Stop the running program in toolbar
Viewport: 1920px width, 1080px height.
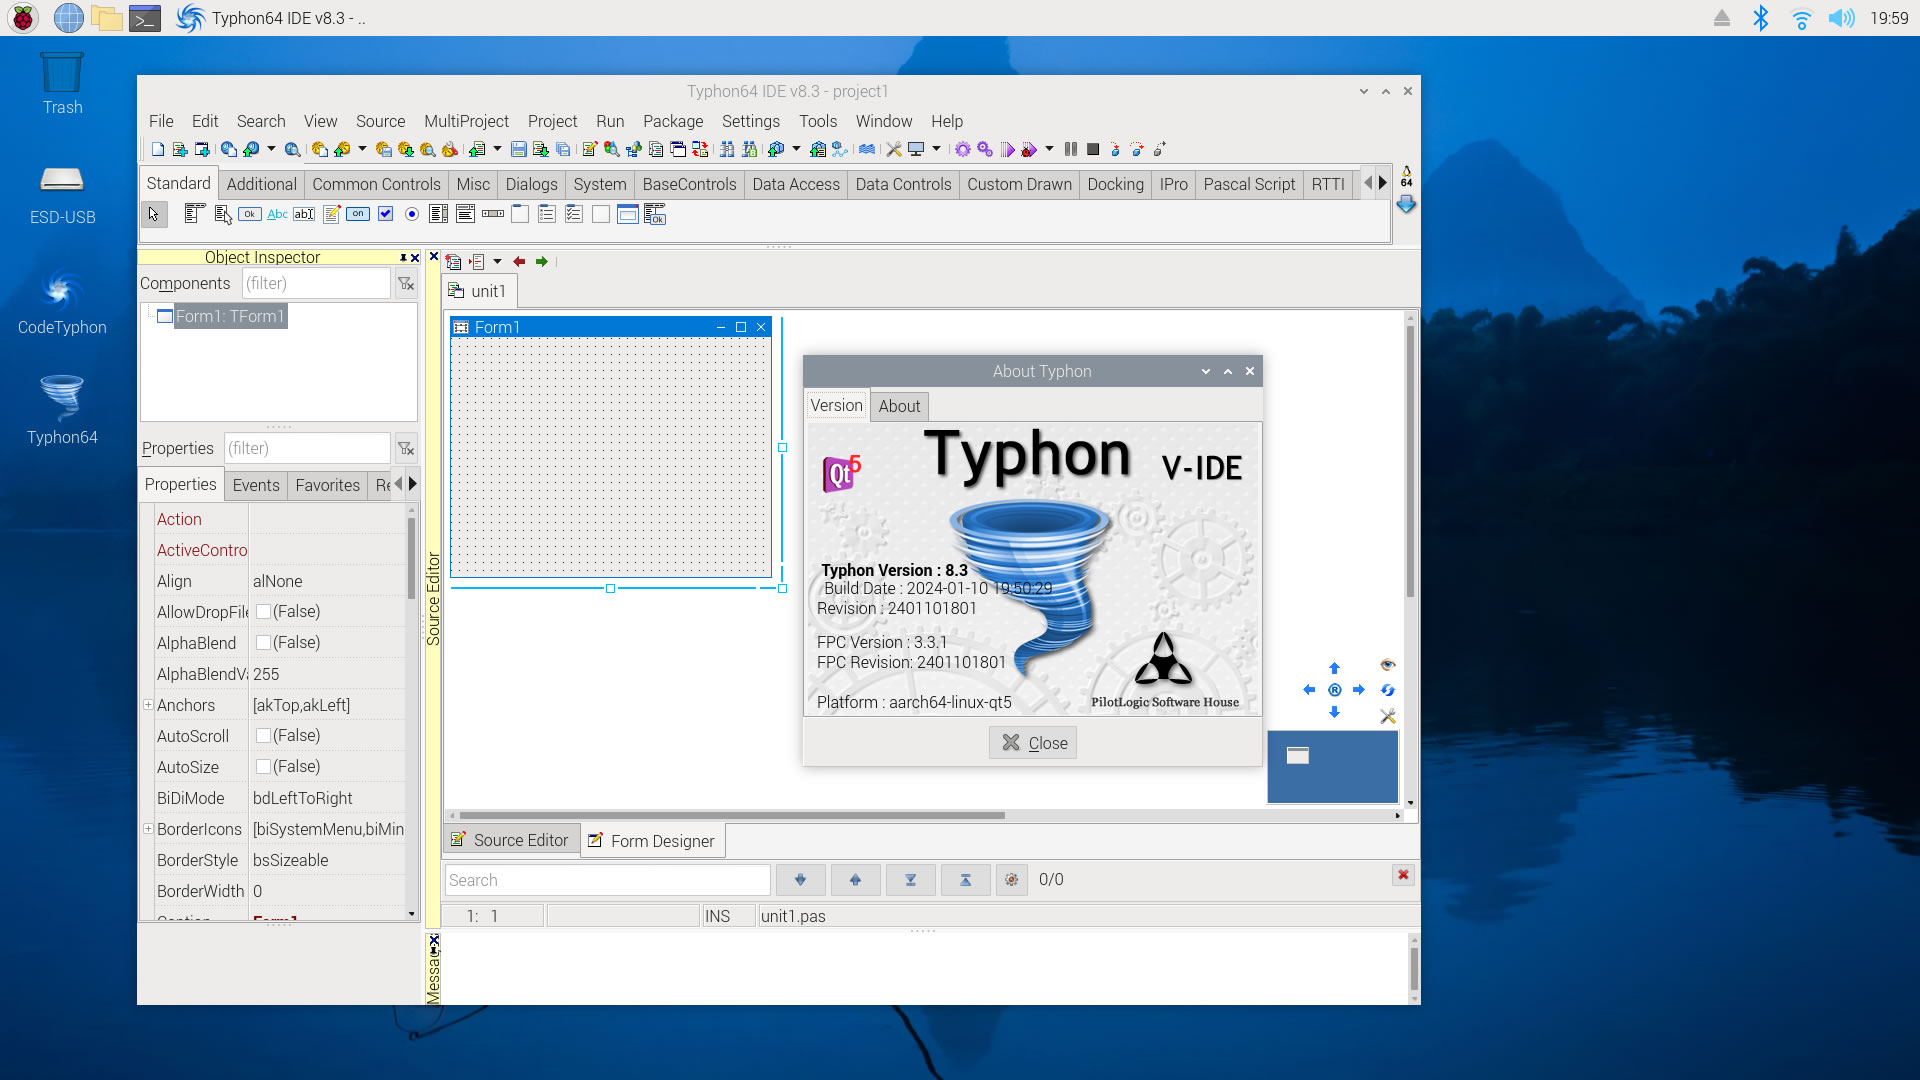(x=1093, y=150)
